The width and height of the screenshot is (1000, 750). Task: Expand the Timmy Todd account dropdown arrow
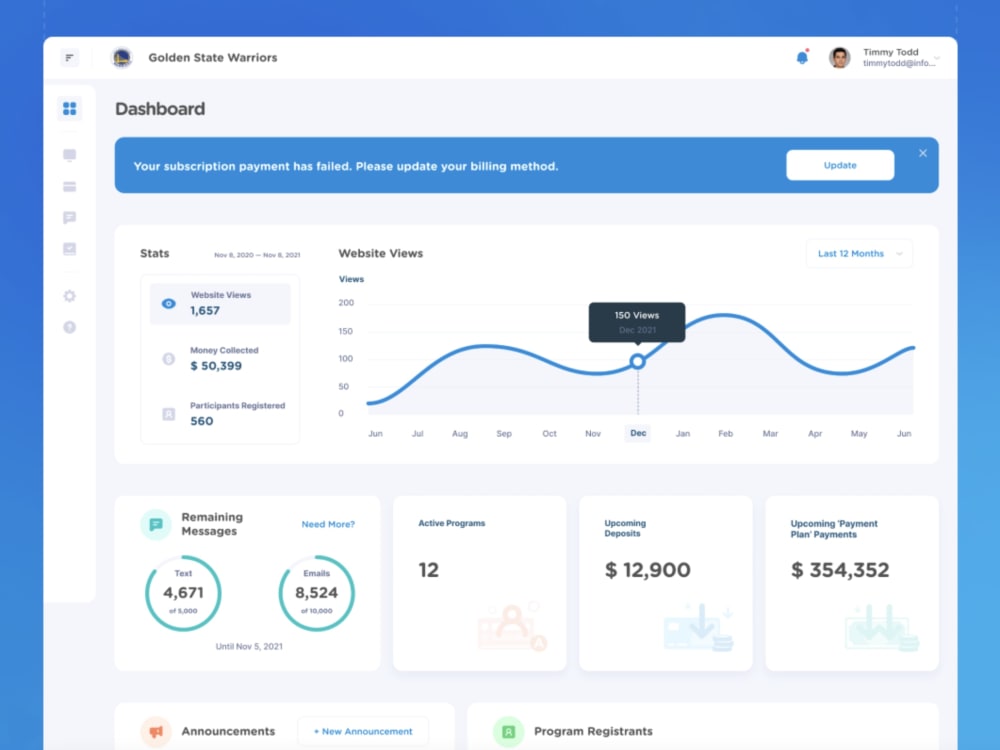937,58
